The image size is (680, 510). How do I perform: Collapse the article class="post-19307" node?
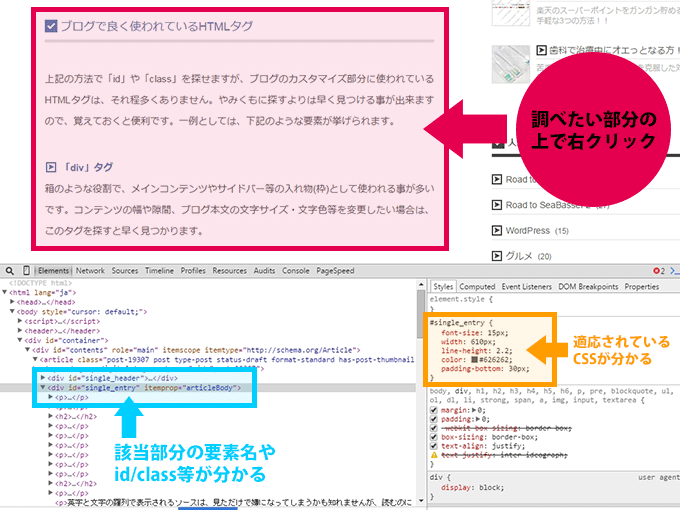coord(35,359)
